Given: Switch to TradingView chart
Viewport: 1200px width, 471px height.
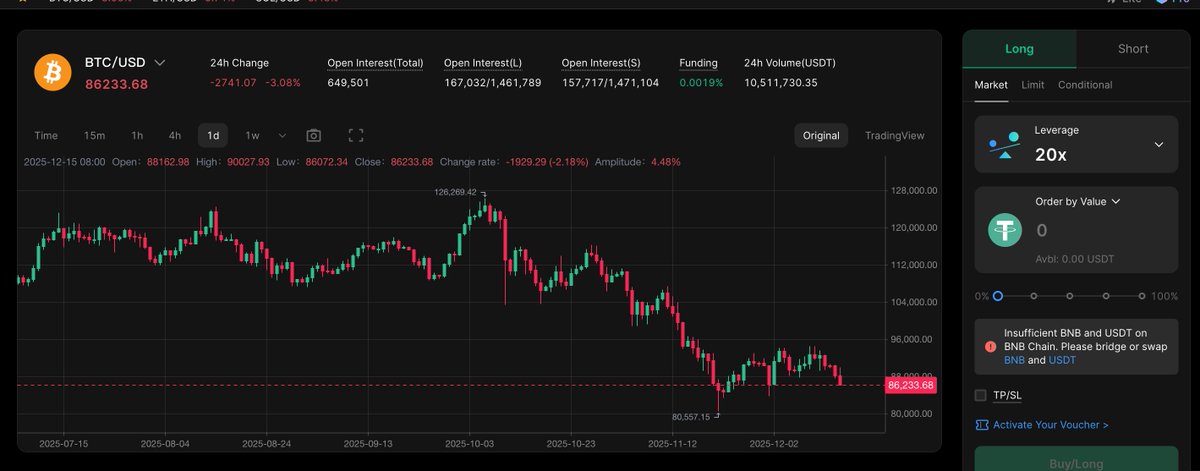Looking at the screenshot, I should [895, 135].
